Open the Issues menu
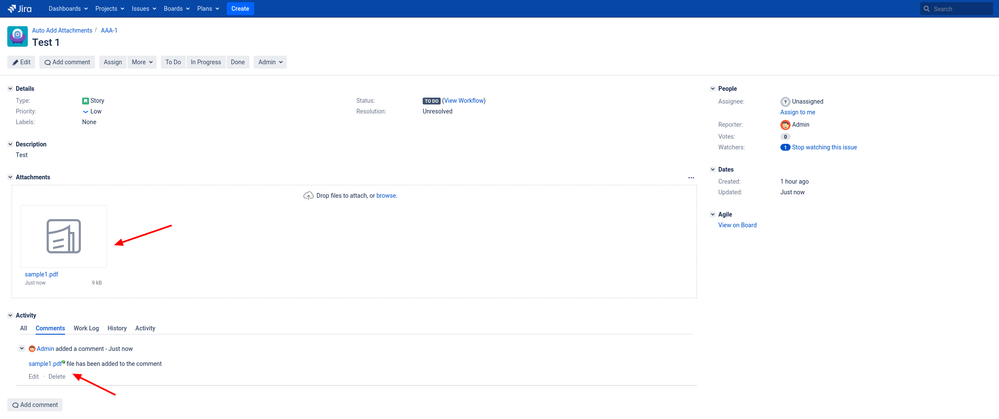The width and height of the screenshot is (999, 419). pos(145,9)
